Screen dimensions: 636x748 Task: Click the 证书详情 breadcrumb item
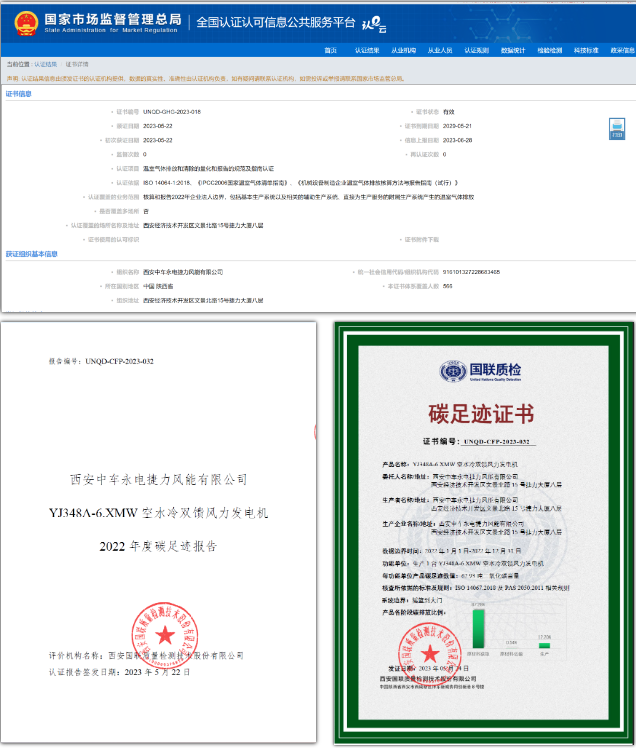click(x=77, y=64)
